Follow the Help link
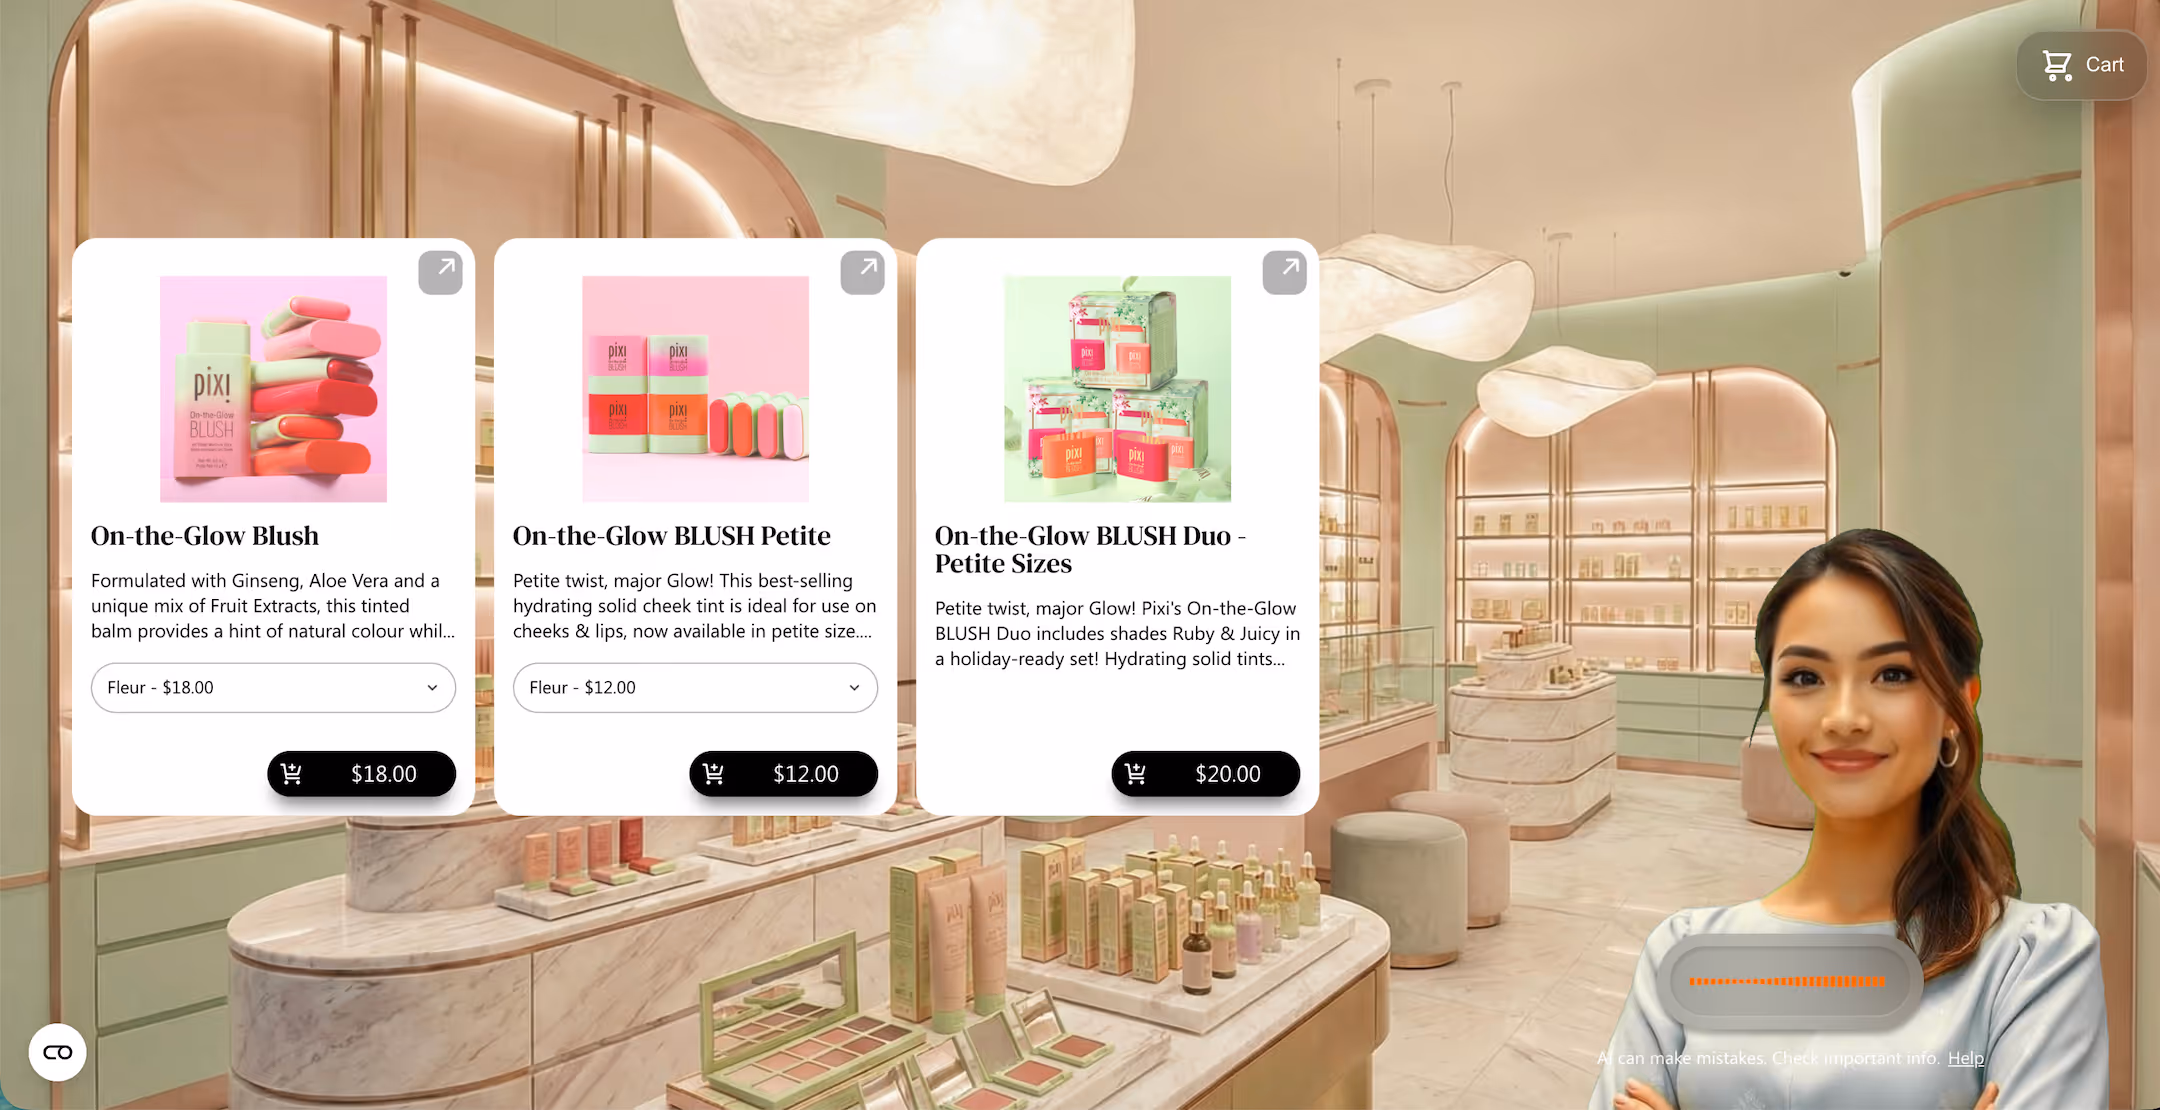 click(x=1965, y=1058)
